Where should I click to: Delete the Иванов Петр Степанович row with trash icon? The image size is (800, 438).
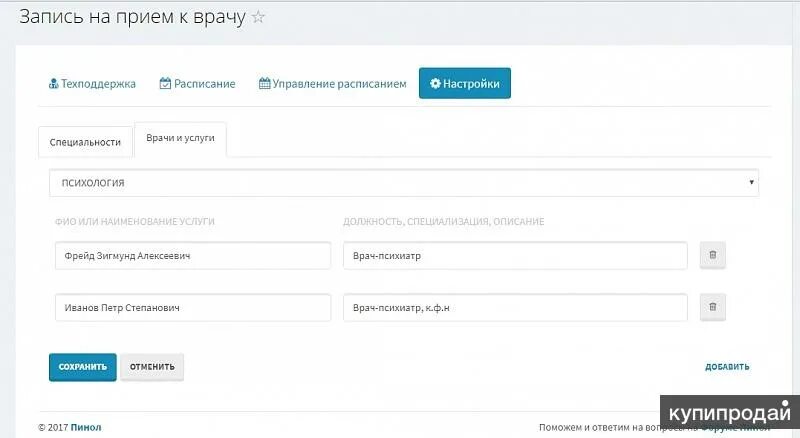[x=713, y=307]
